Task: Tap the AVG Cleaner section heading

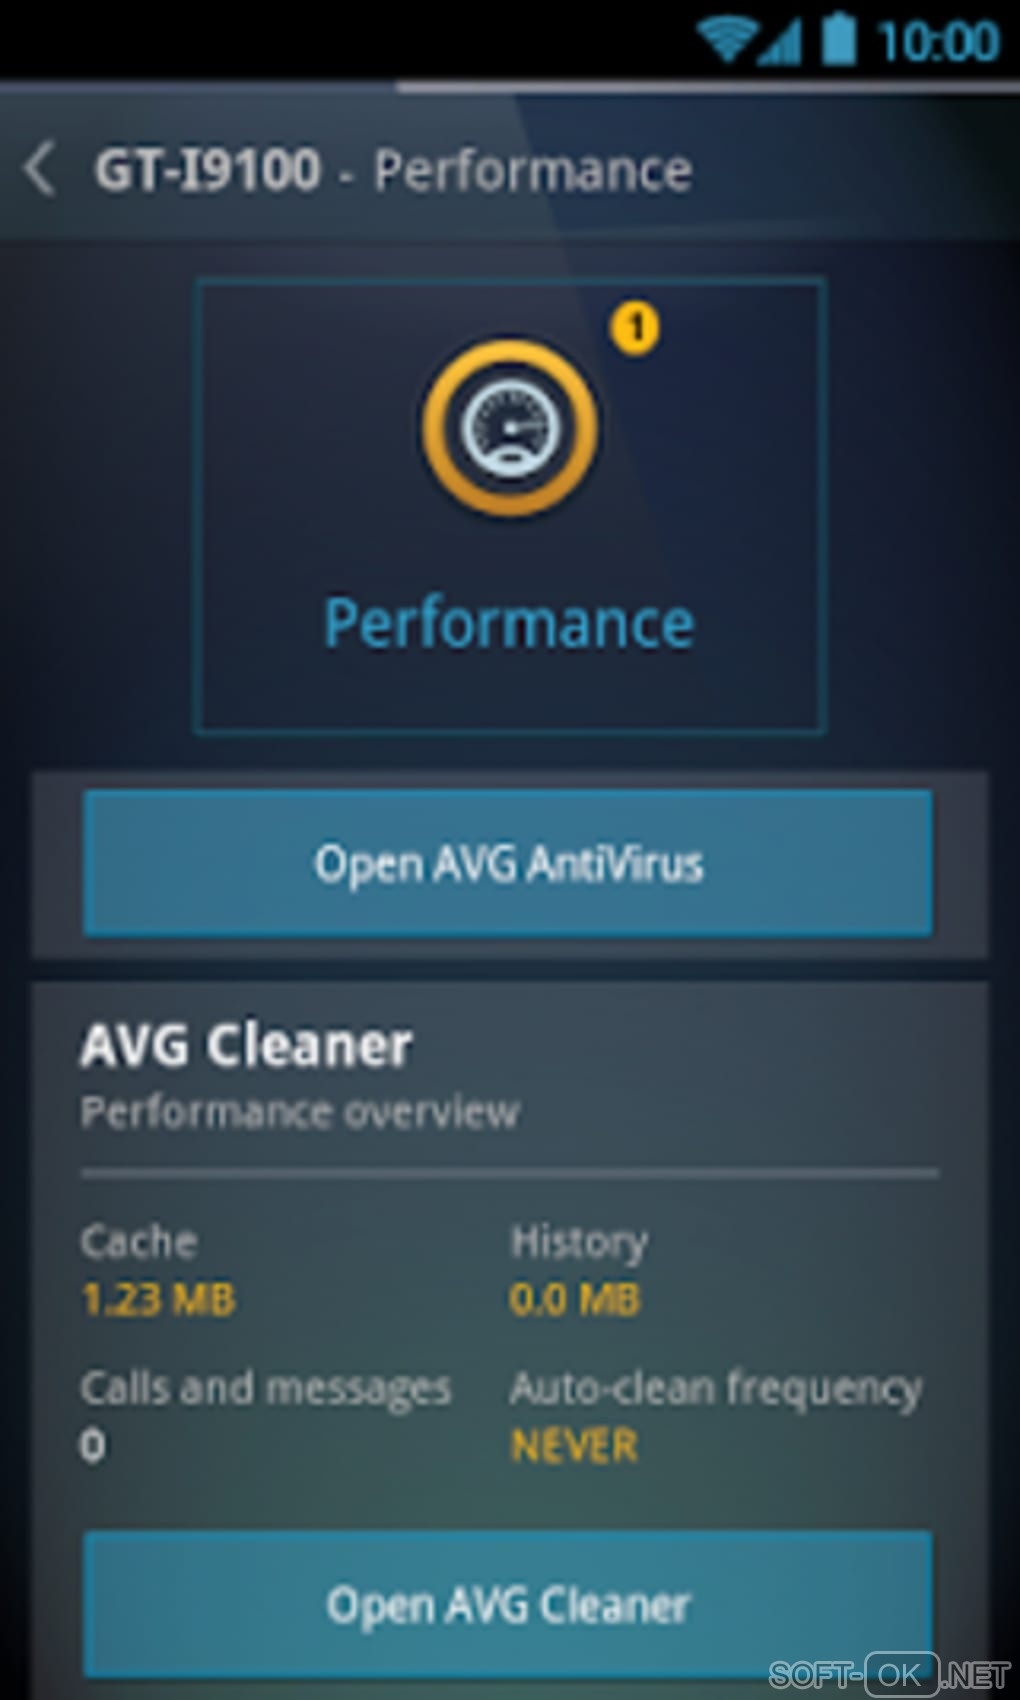Action: pos(246,1046)
